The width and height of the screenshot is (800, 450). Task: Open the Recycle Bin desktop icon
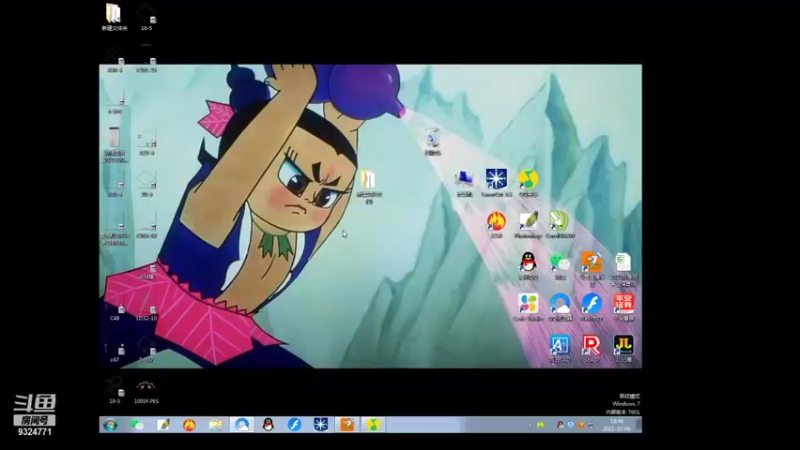432,141
